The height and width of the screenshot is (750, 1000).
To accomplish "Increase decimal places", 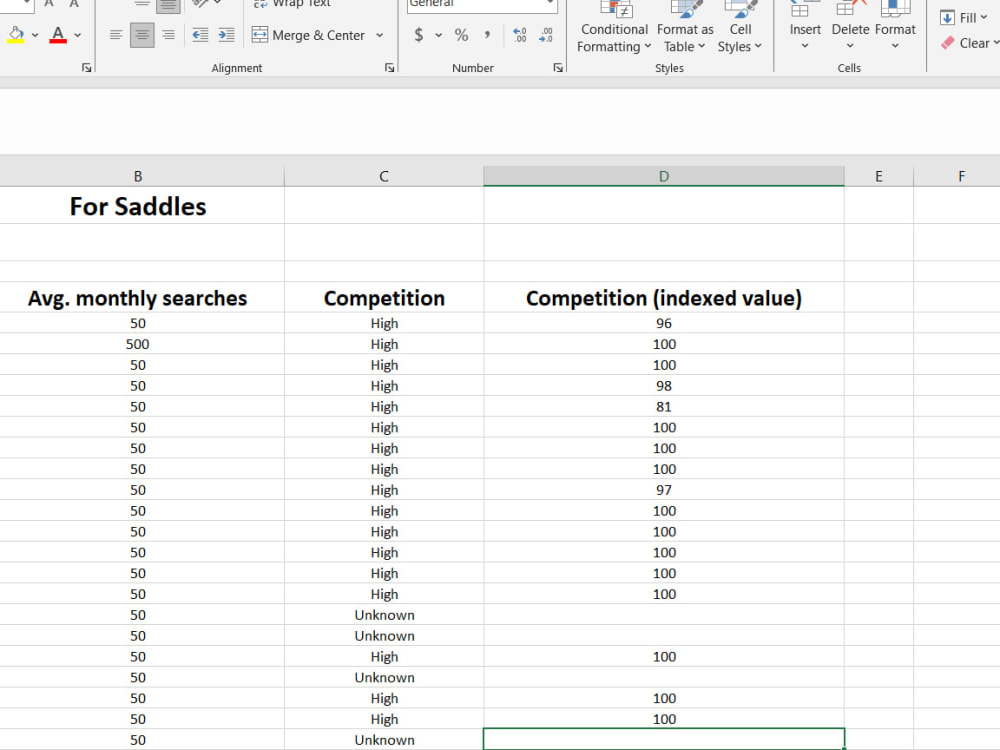I will point(520,35).
